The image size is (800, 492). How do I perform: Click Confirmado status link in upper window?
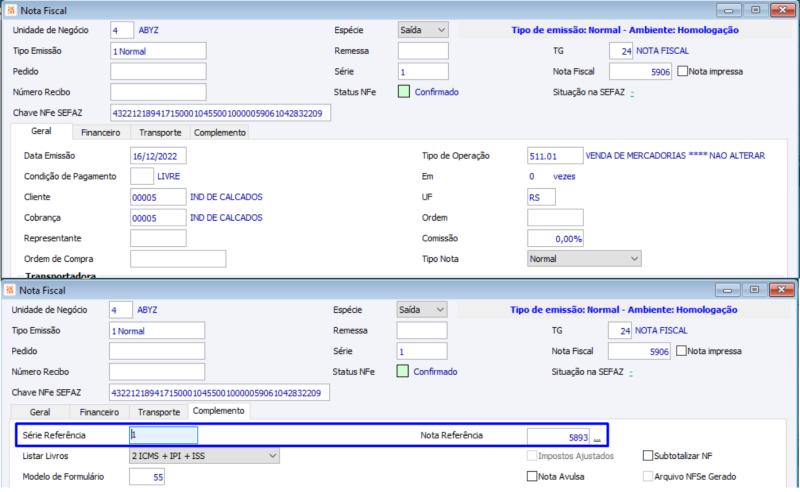coord(437,92)
